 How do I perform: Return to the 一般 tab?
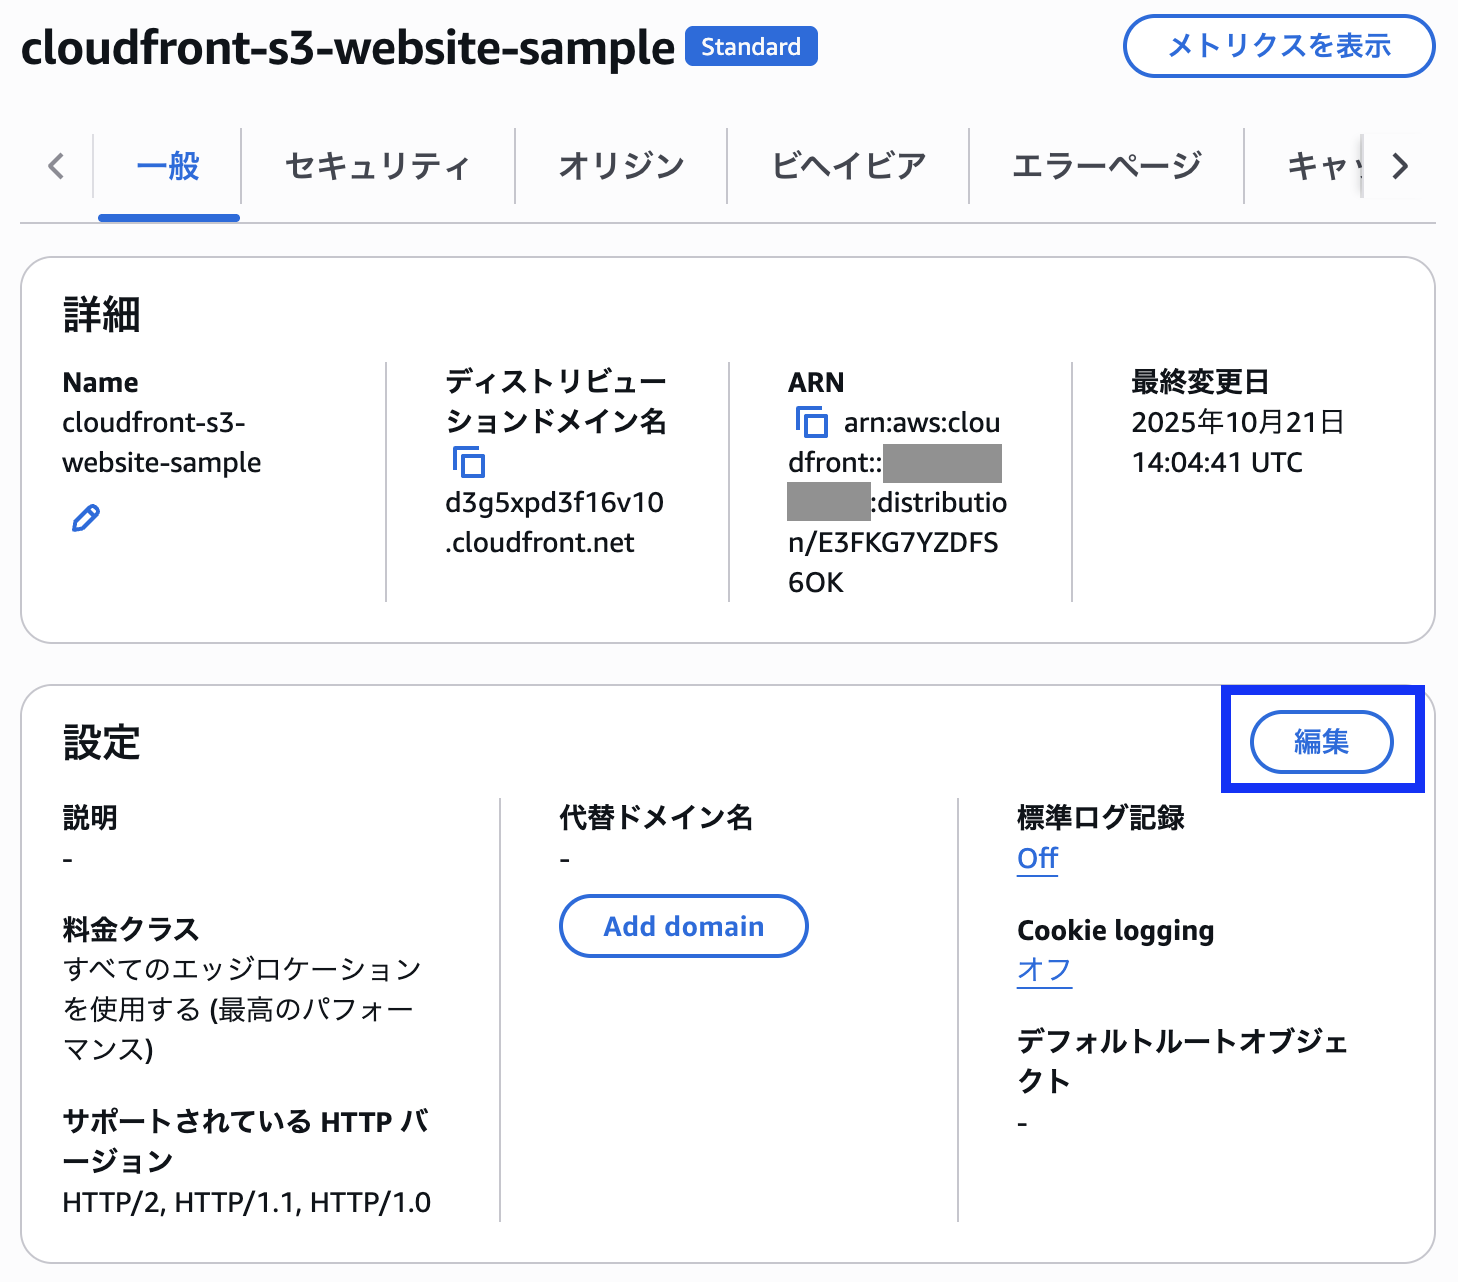[168, 166]
